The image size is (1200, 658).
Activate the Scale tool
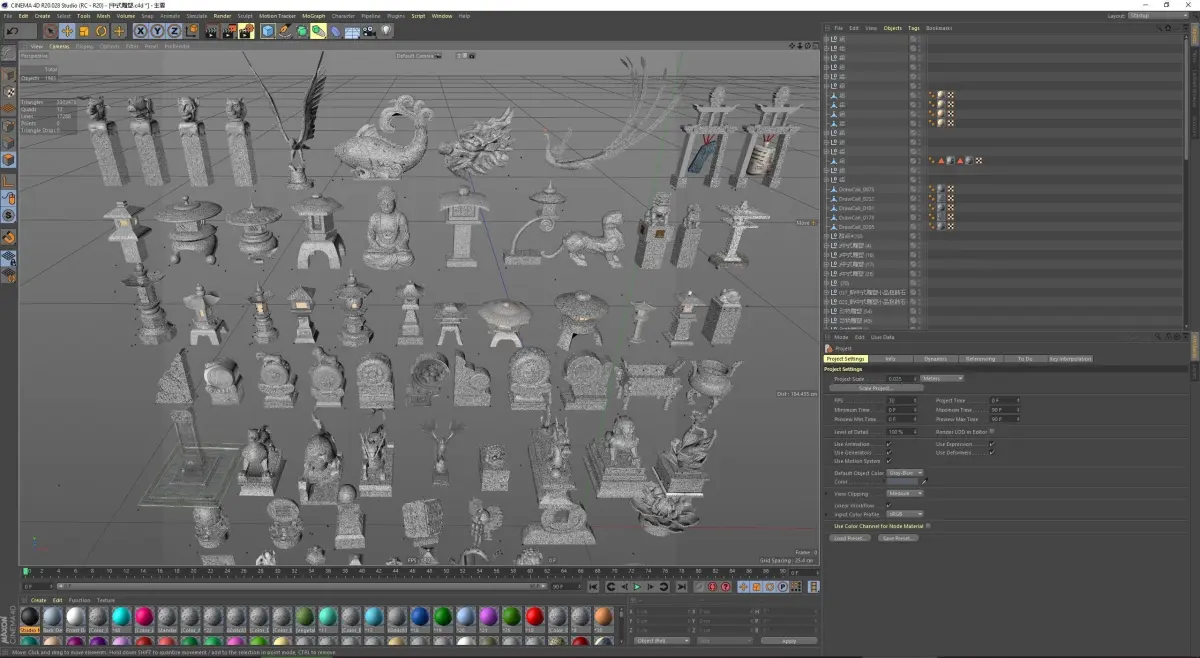(x=84, y=31)
